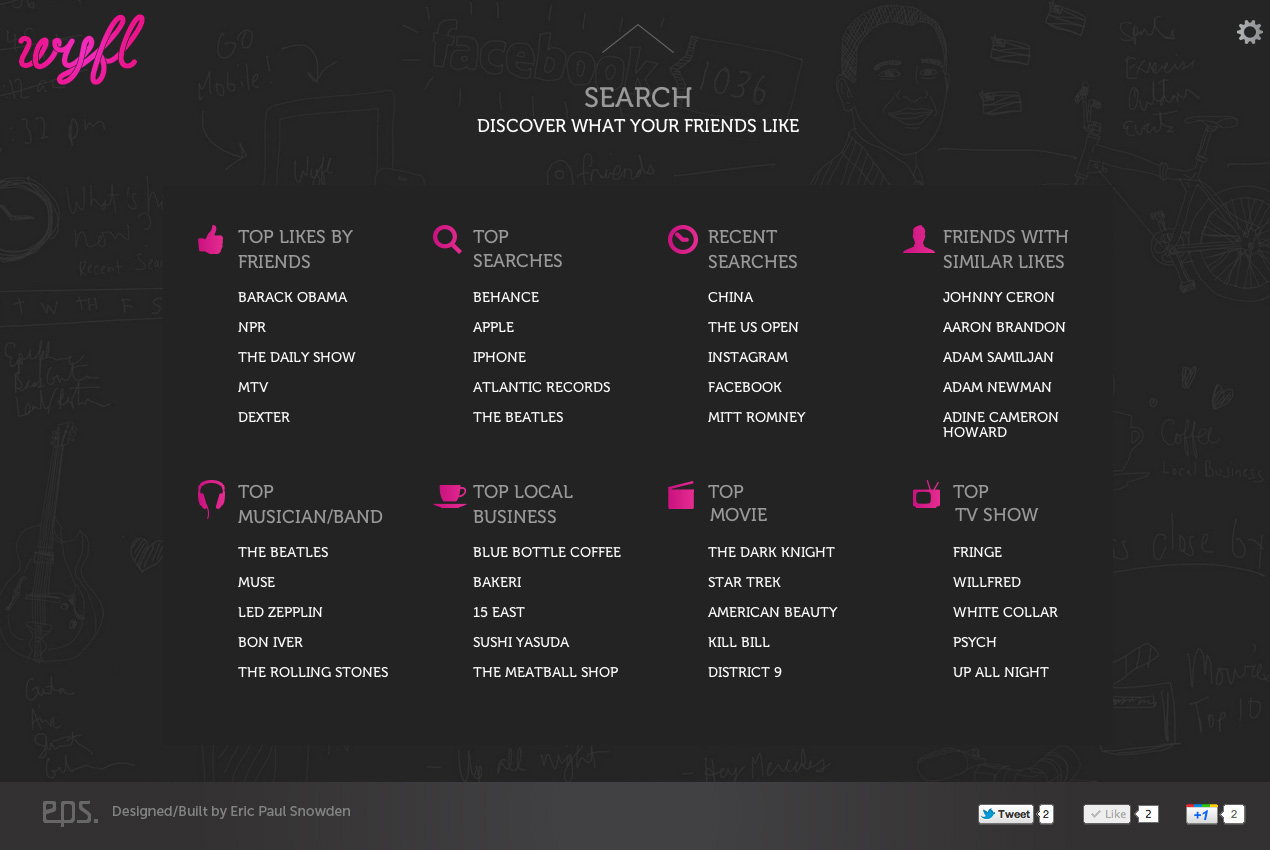
Task: Click the Like count bubble
Action: tap(1147, 814)
